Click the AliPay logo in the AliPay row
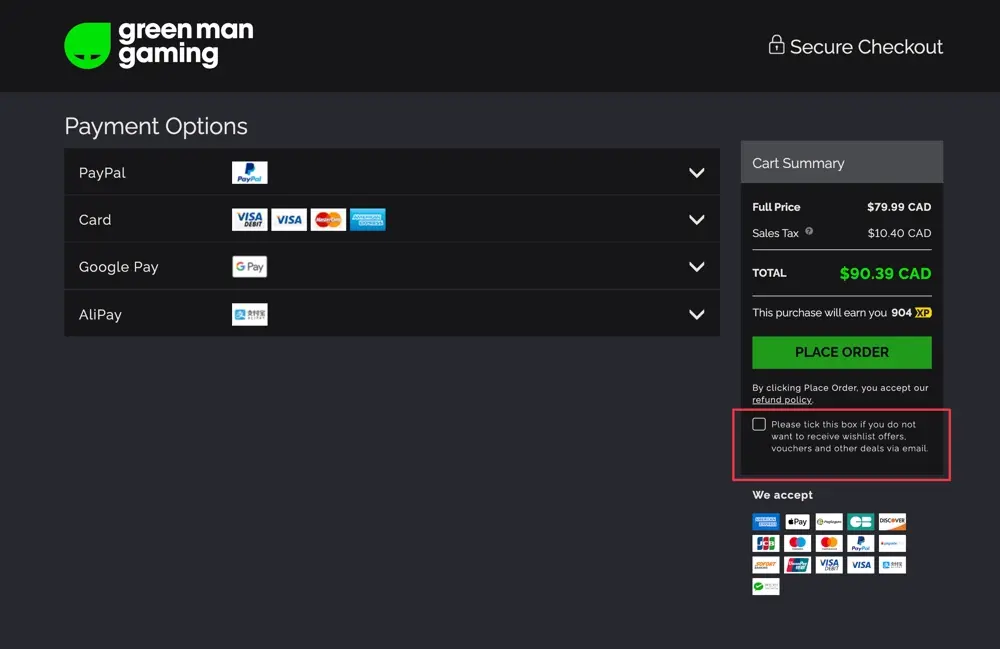 249,315
